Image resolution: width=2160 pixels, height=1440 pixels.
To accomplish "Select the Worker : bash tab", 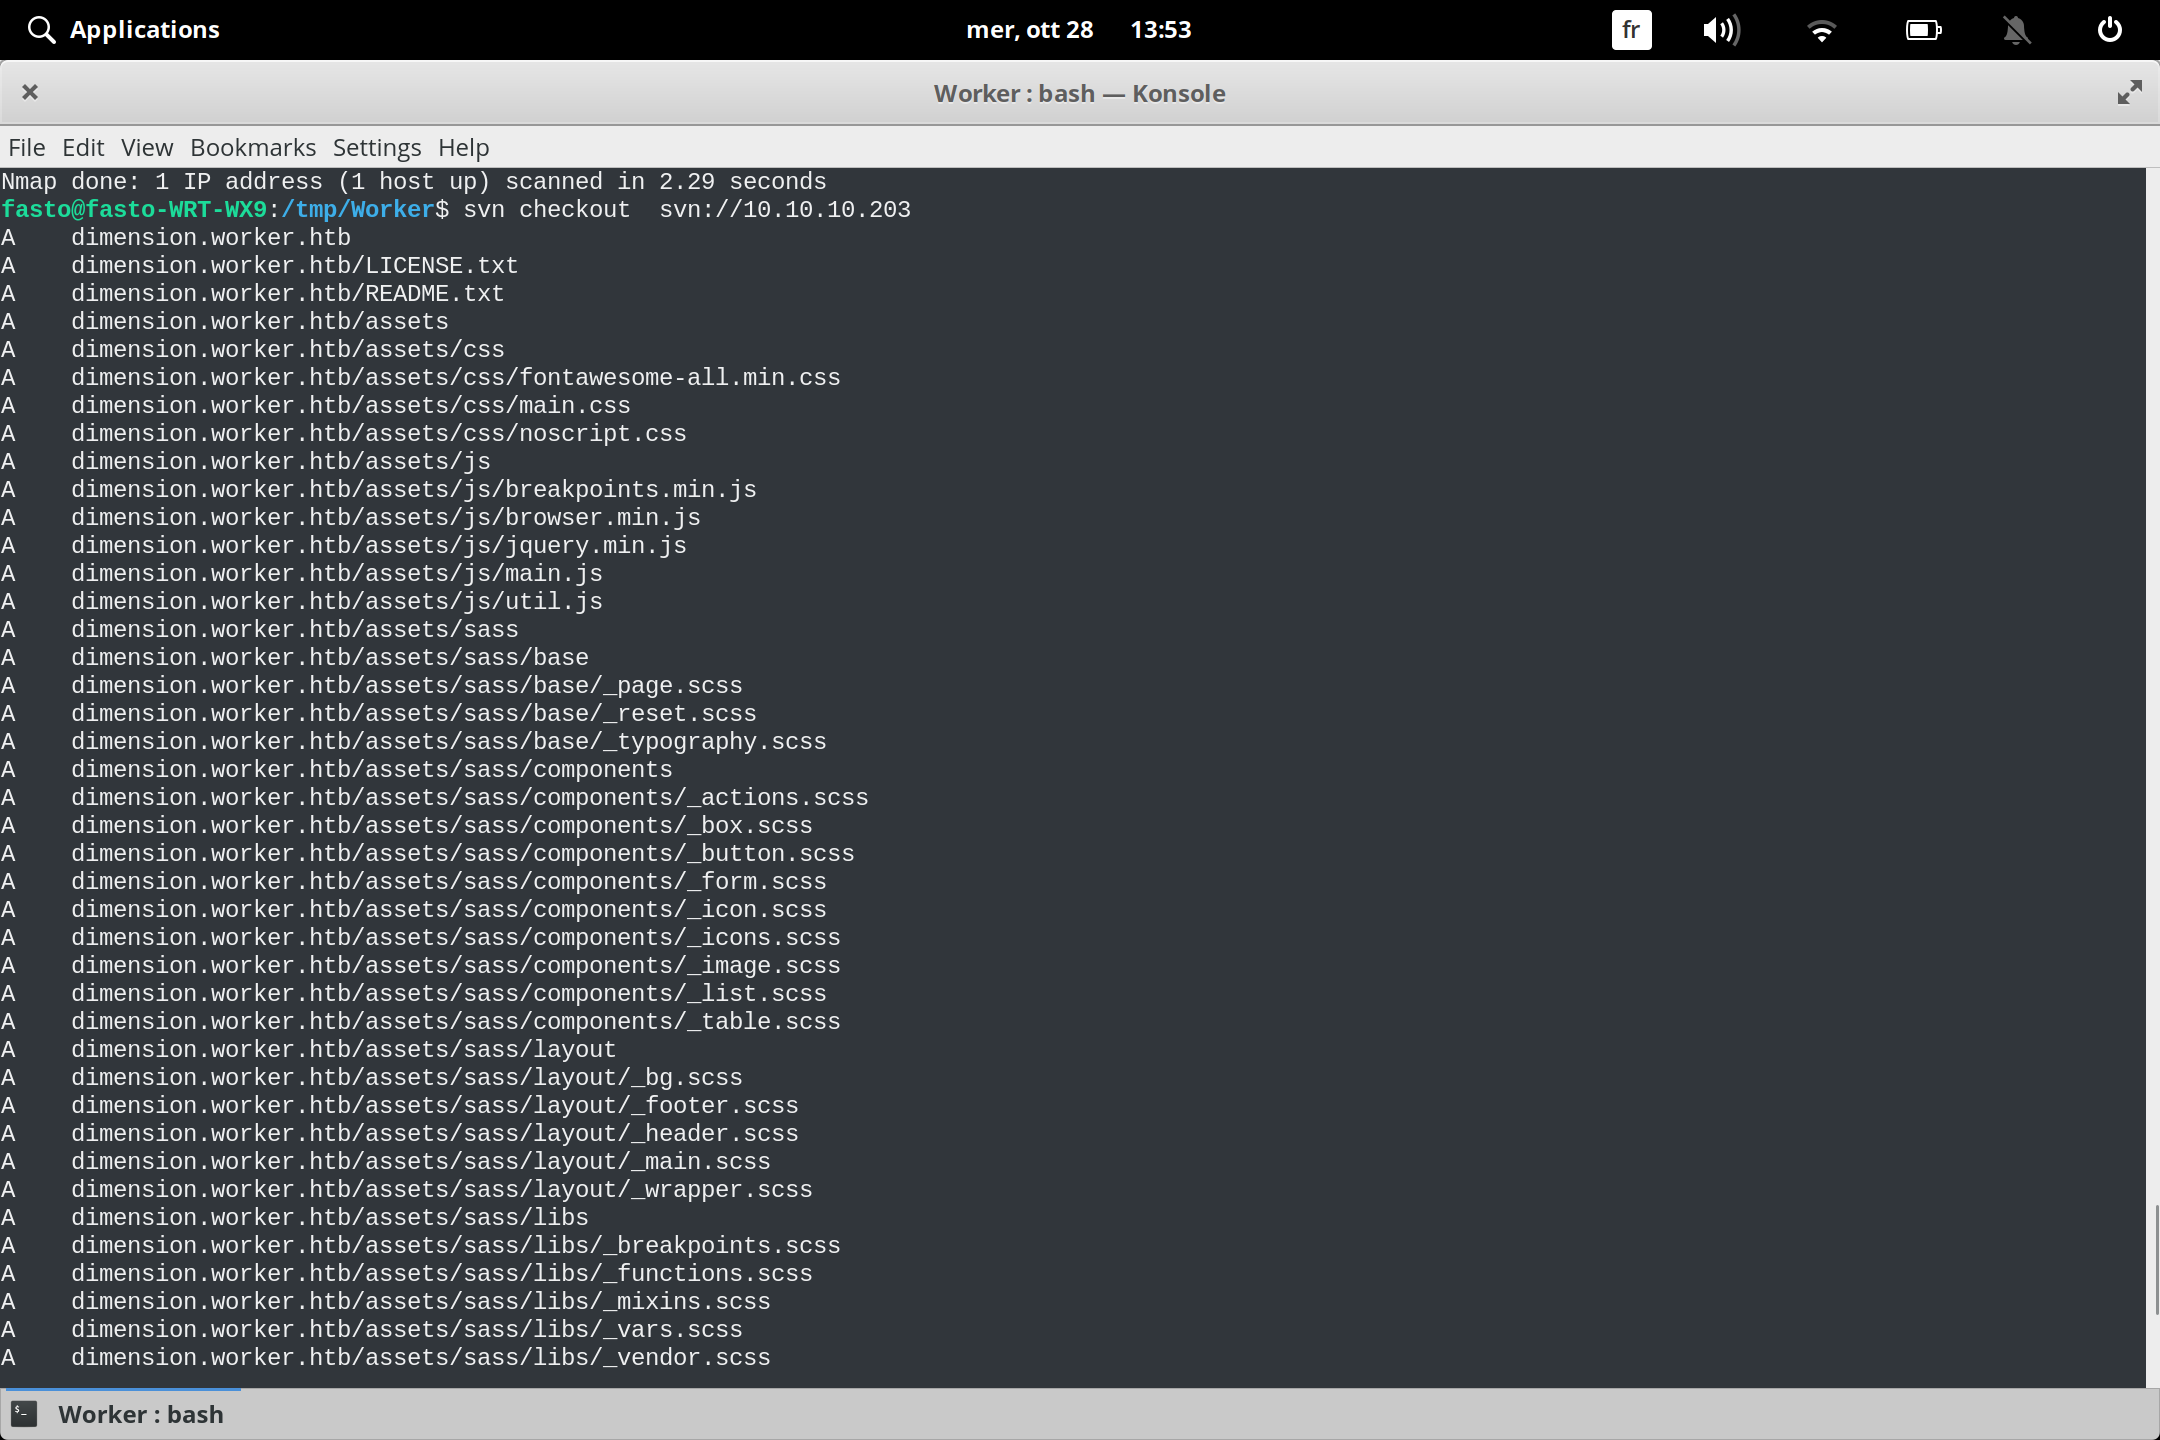I will [140, 1414].
